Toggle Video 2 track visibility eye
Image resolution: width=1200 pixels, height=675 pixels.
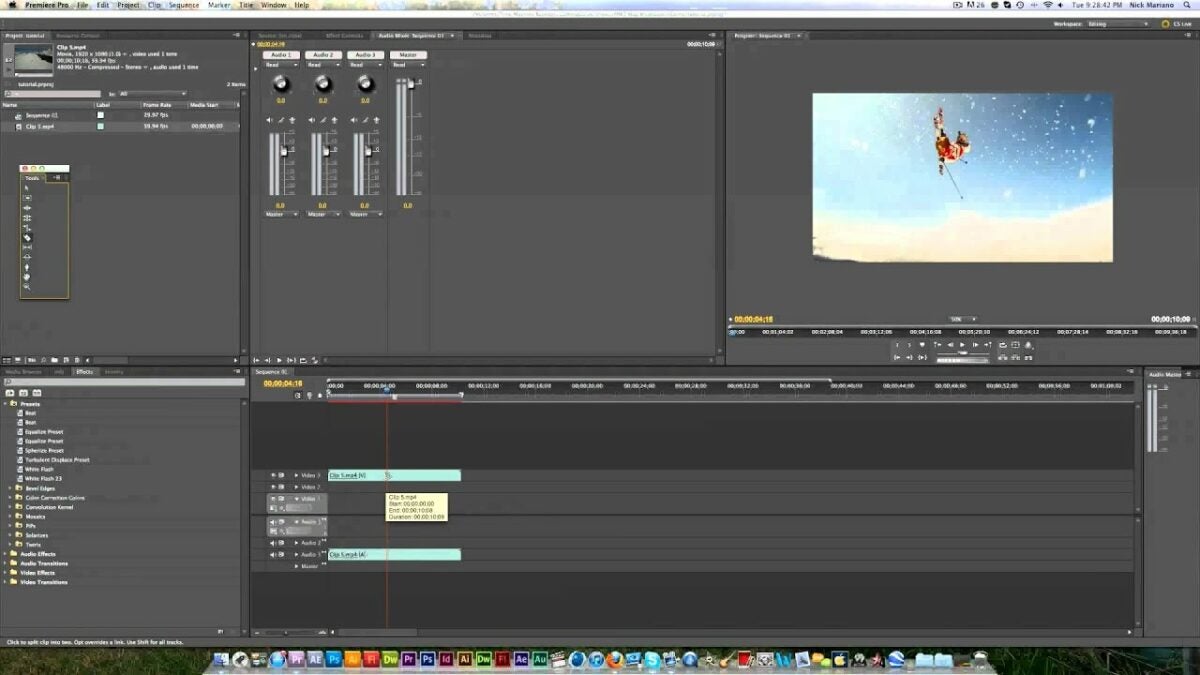point(273,487)
